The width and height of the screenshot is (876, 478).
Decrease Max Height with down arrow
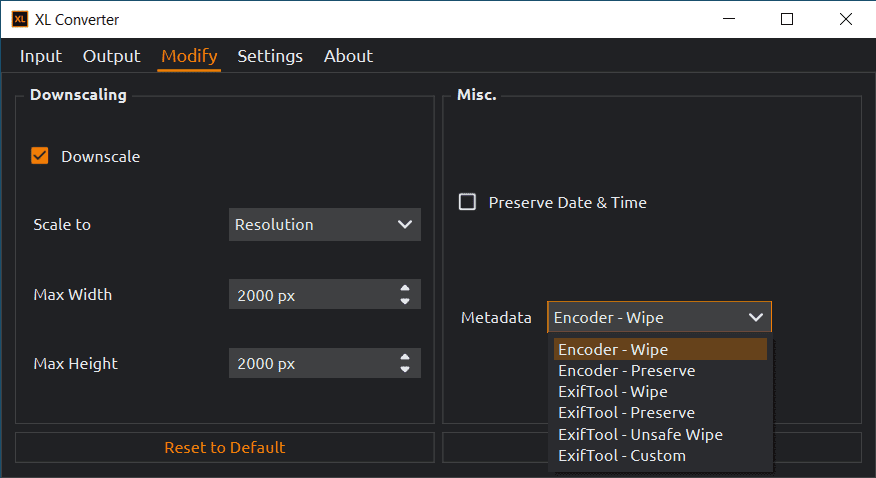(405, 370)
